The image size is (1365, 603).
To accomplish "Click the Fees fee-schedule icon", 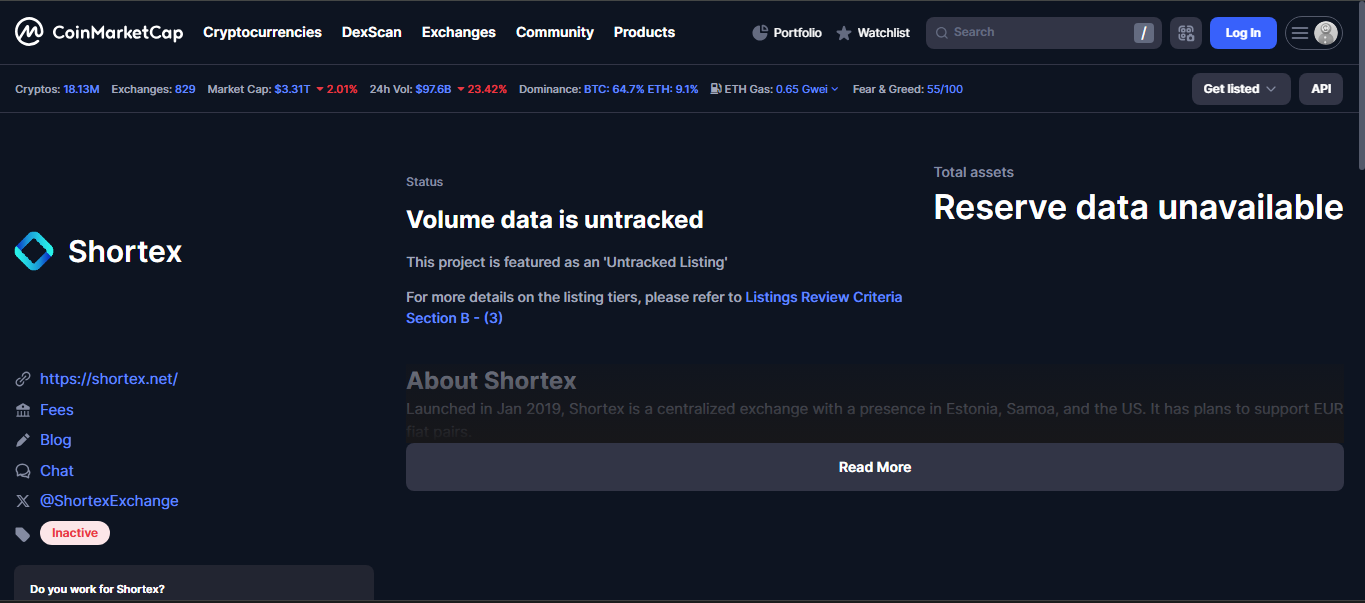I will [23, 409].
